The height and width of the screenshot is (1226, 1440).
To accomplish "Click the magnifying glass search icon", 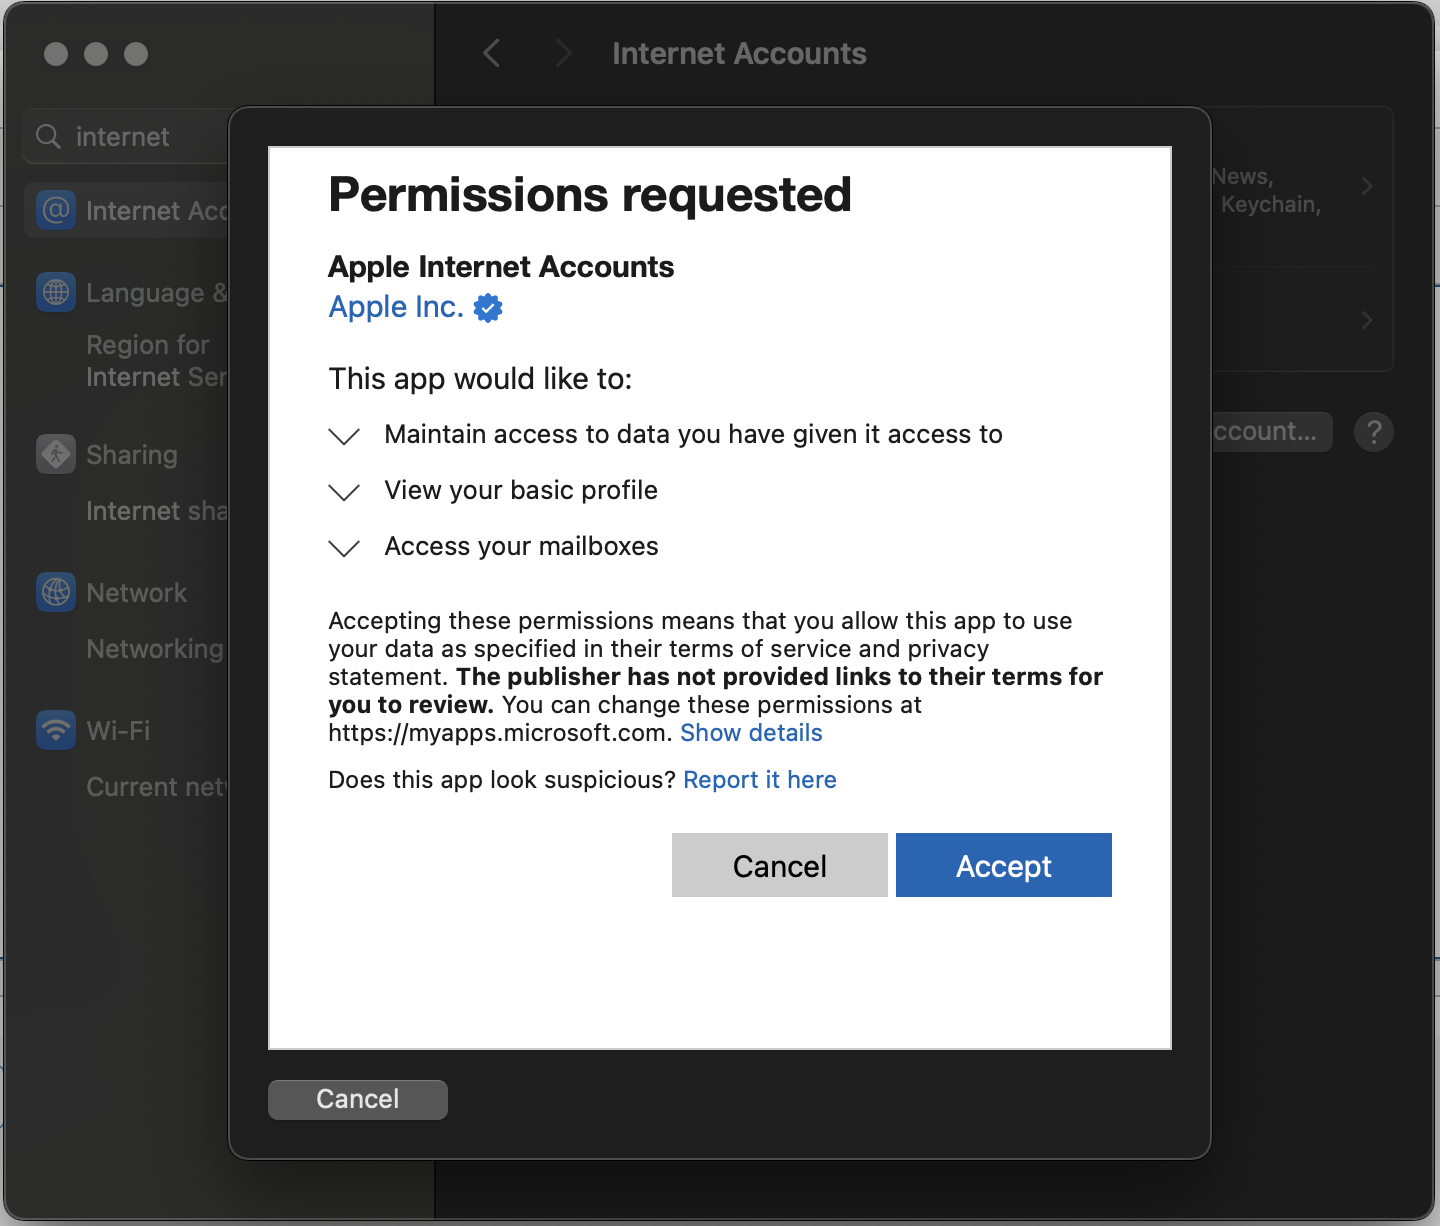I will [x=48, y=136].
